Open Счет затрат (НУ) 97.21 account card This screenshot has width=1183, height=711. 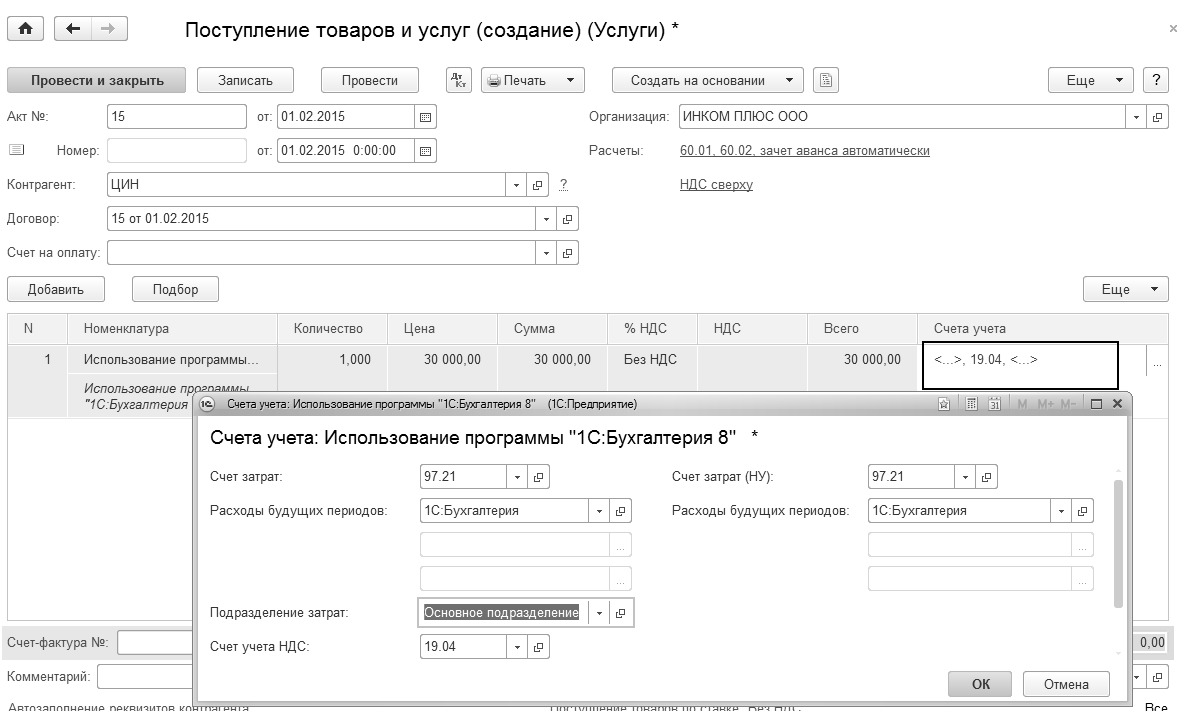[x=986, y=477]
